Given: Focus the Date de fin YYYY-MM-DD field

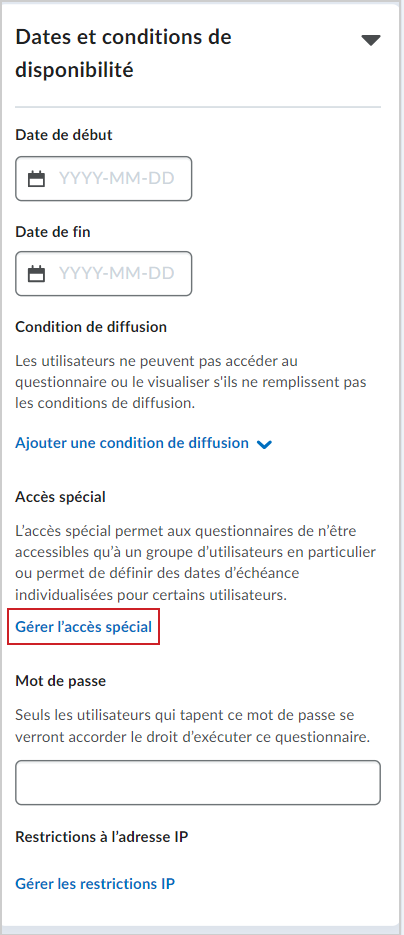Looking at the screenshot, I should 104,273.
